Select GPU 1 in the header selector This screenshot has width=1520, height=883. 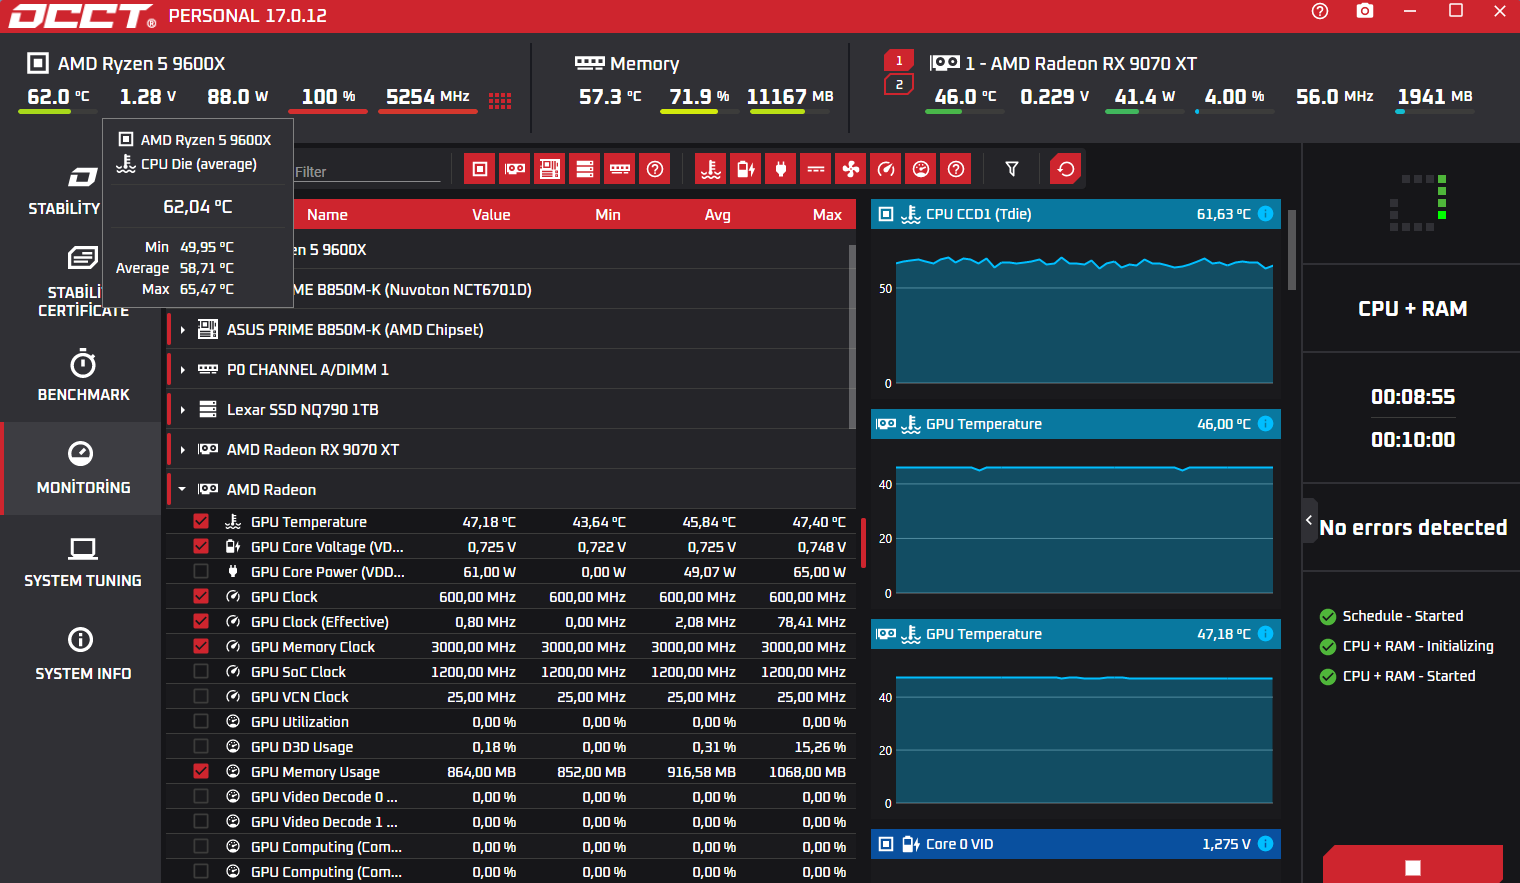tap(899, 61)
